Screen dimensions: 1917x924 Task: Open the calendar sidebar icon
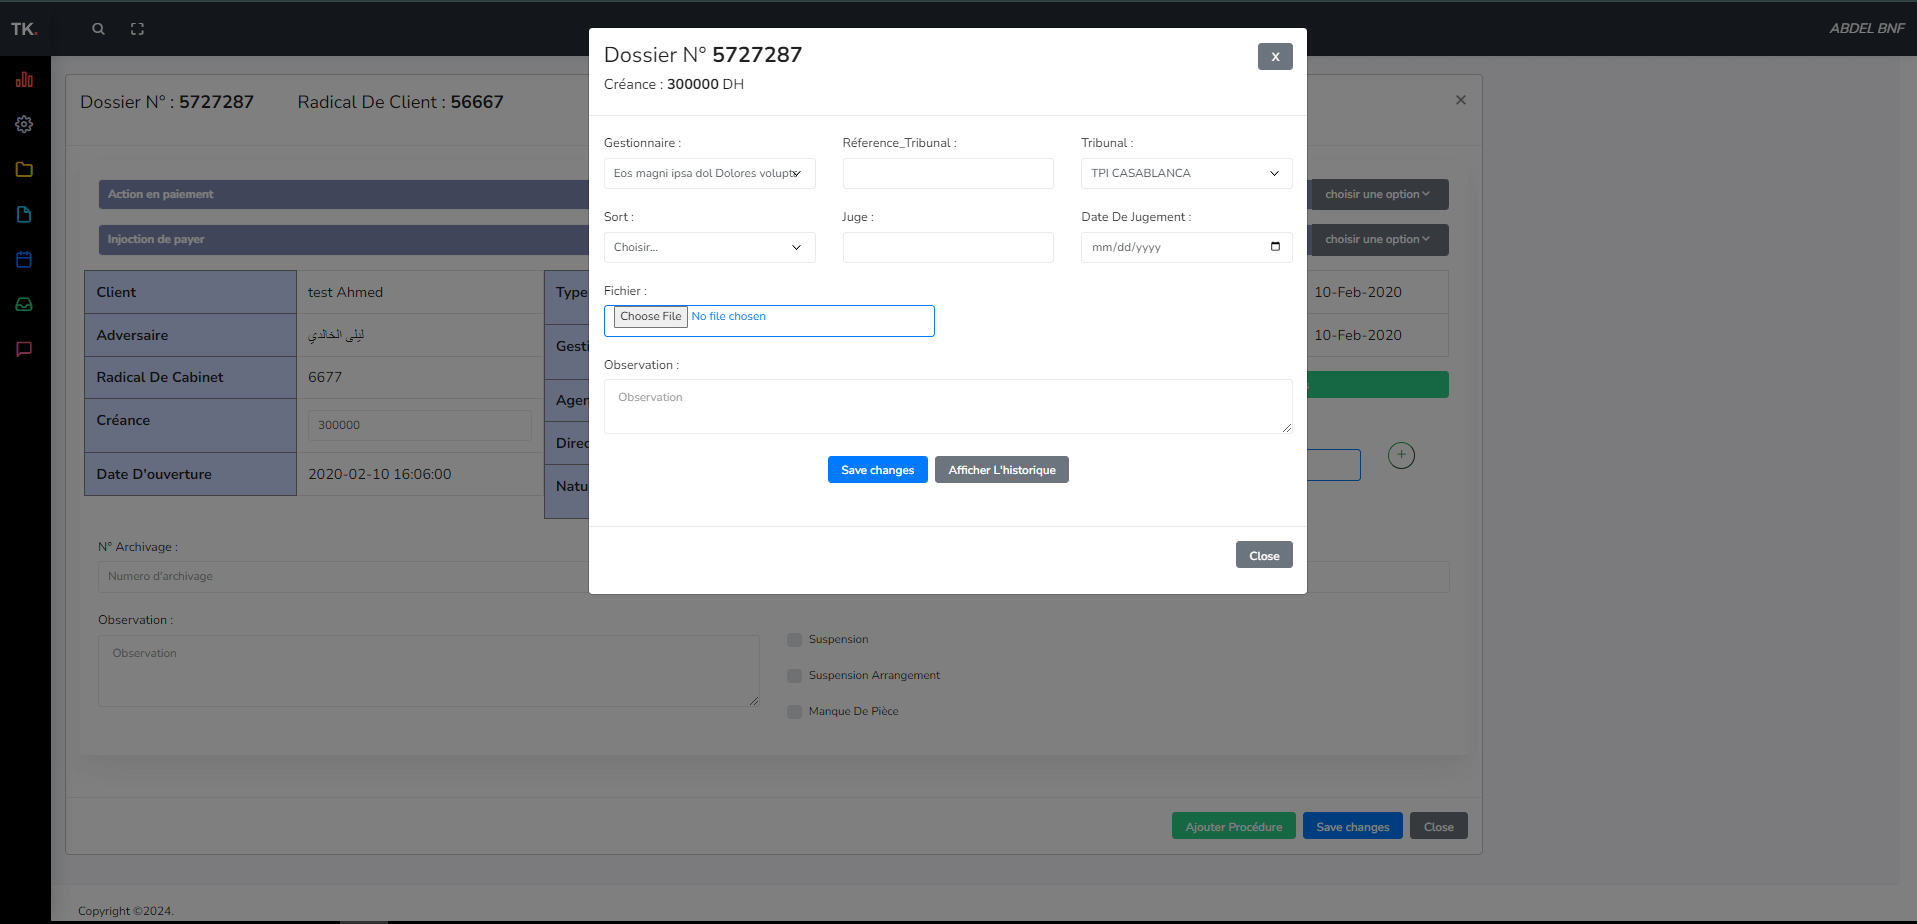coord(24,259)
